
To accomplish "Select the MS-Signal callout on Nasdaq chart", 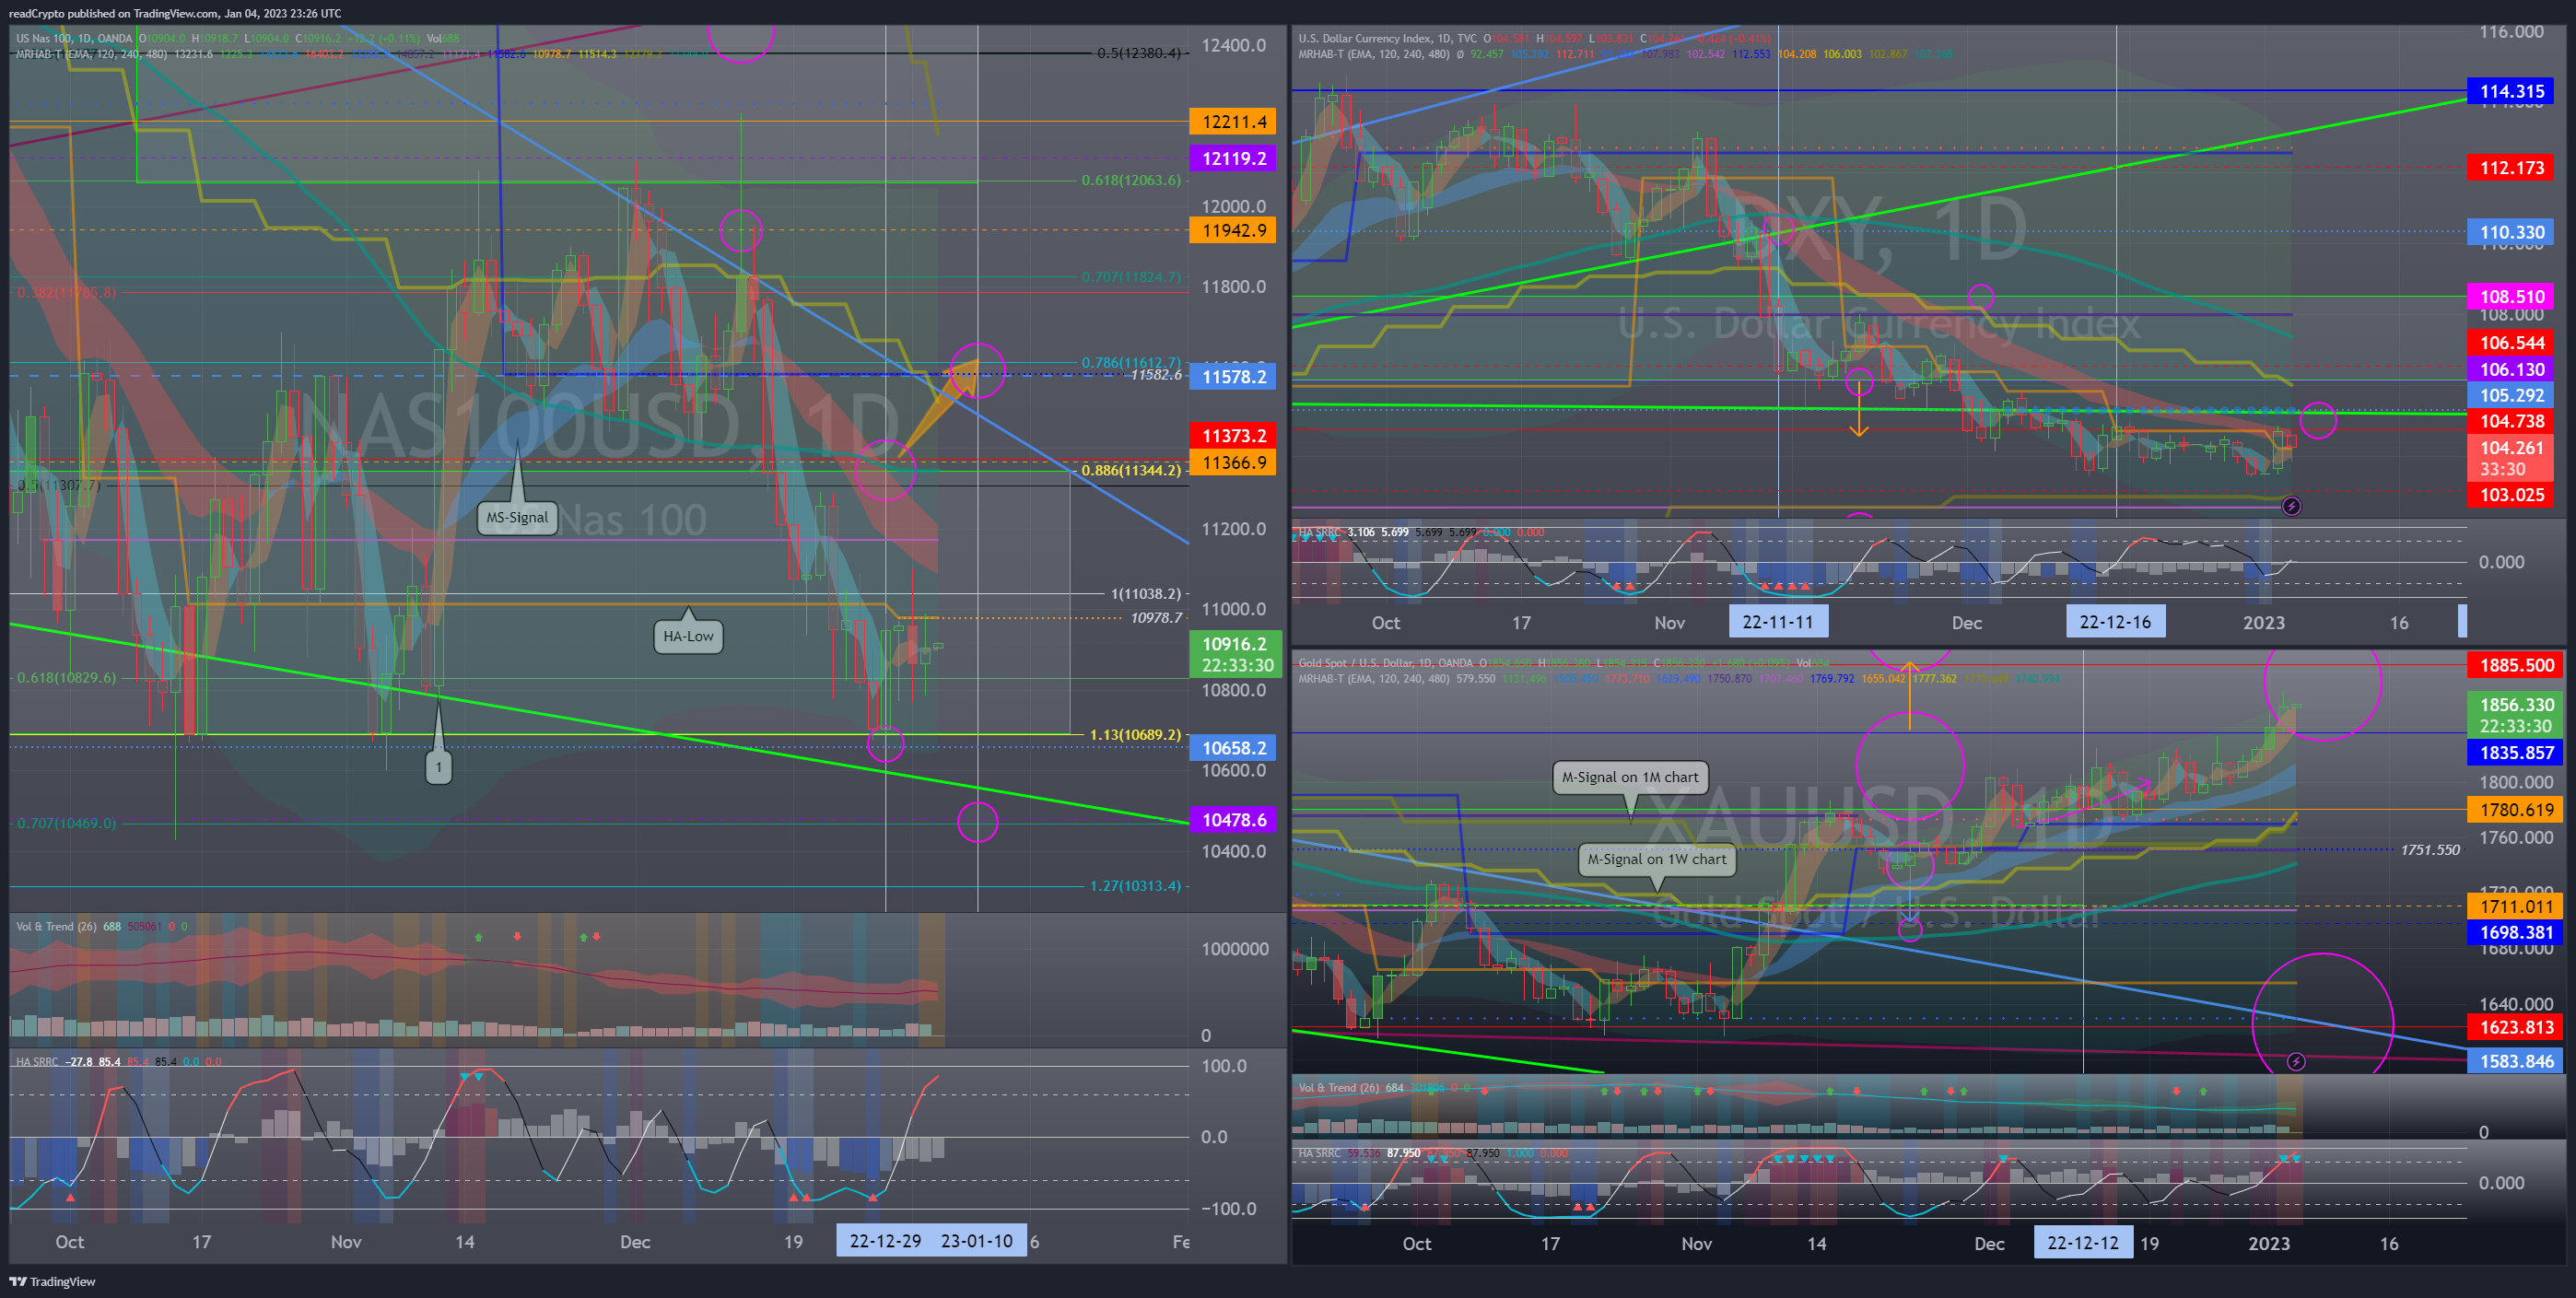I will (x=517, y=517).
